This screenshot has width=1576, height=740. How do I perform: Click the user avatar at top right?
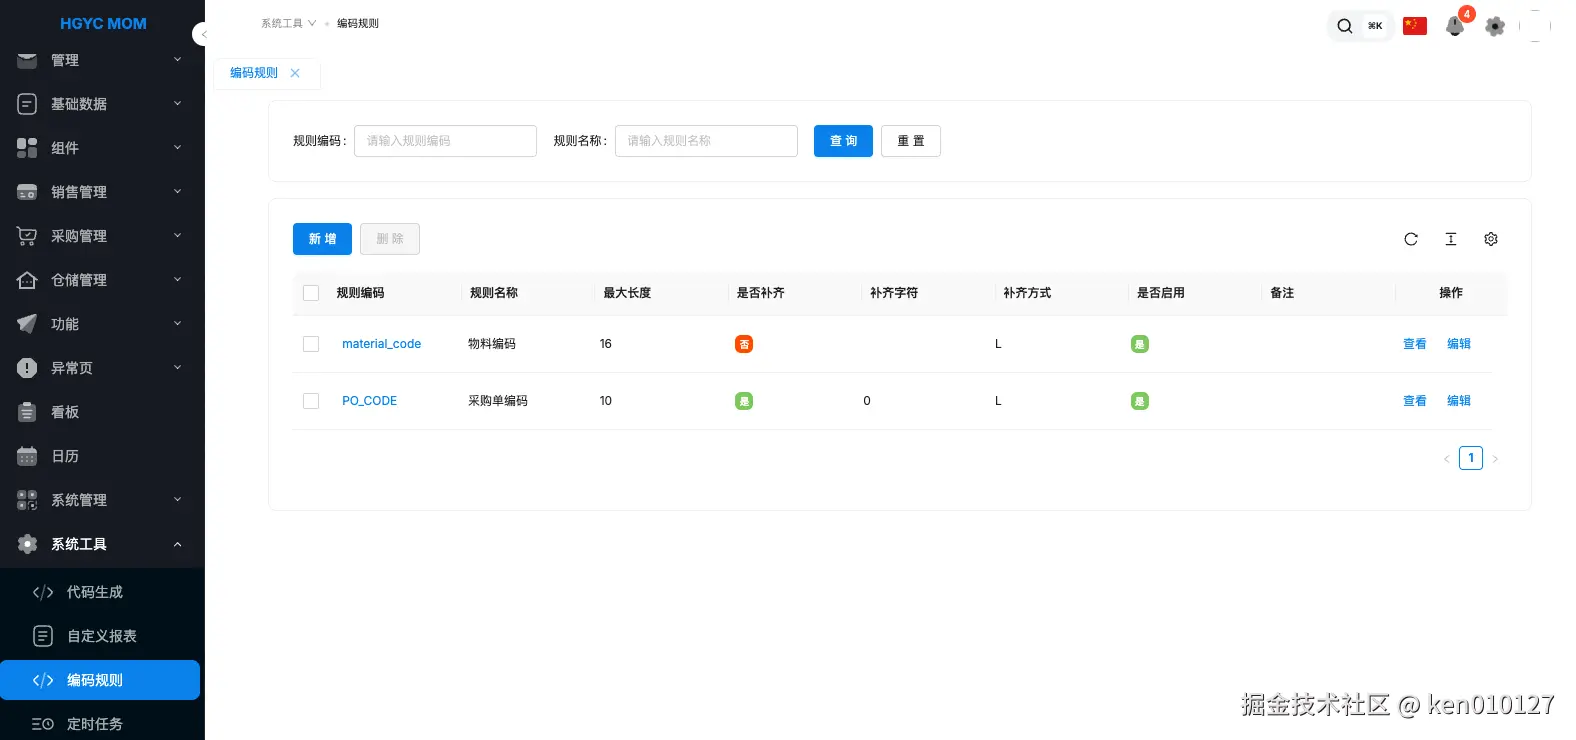pyautogui.click(x=1535, y=26)
